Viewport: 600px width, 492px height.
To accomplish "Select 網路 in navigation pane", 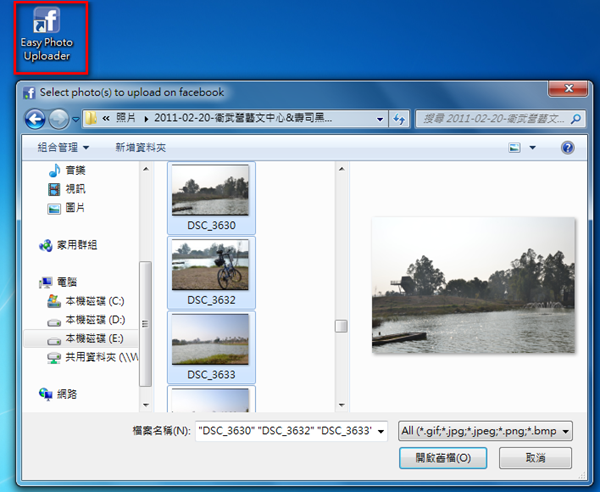I will (58, 394).
